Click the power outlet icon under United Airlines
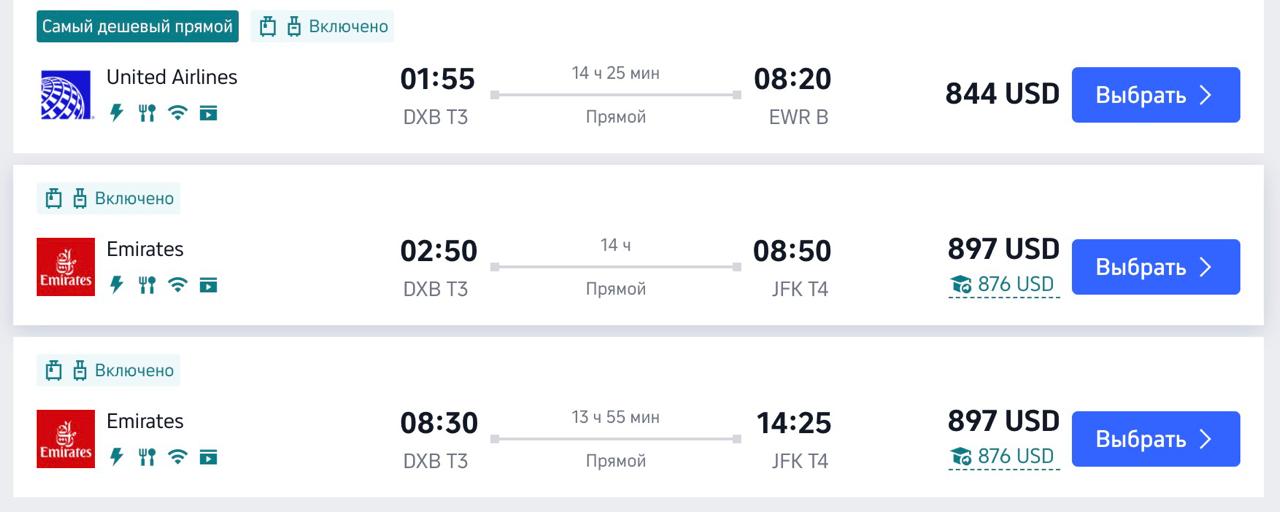The height and width of the screenshot is (512, 1280). coord(117,113)
